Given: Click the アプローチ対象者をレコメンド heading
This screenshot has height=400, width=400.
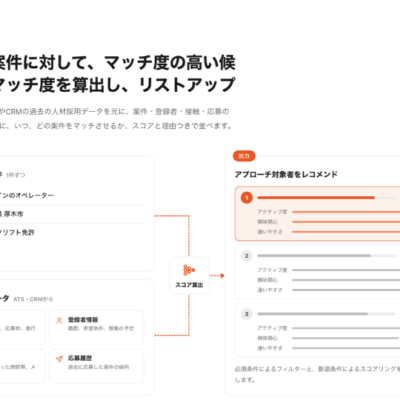Looking at the screenshot, I should [286, 174].
